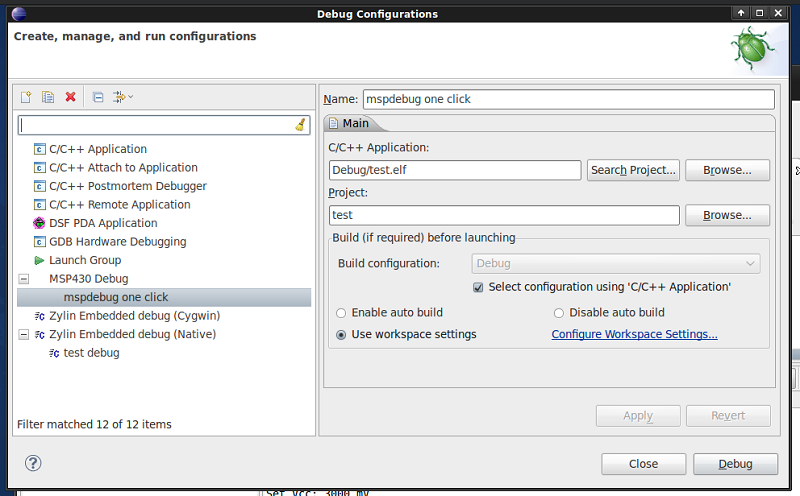Select C/C++ Application configuration type
The image size is (800, 496).
point(97,149)
